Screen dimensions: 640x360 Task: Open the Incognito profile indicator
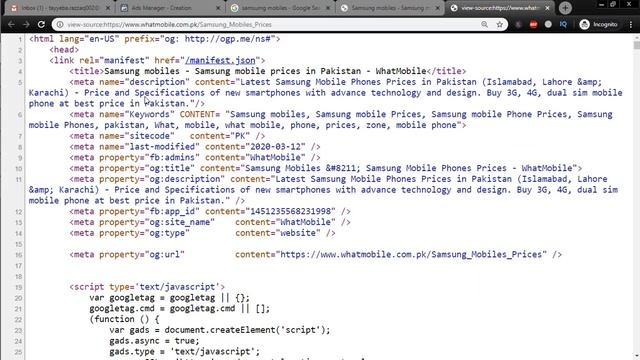click(598, 24)
